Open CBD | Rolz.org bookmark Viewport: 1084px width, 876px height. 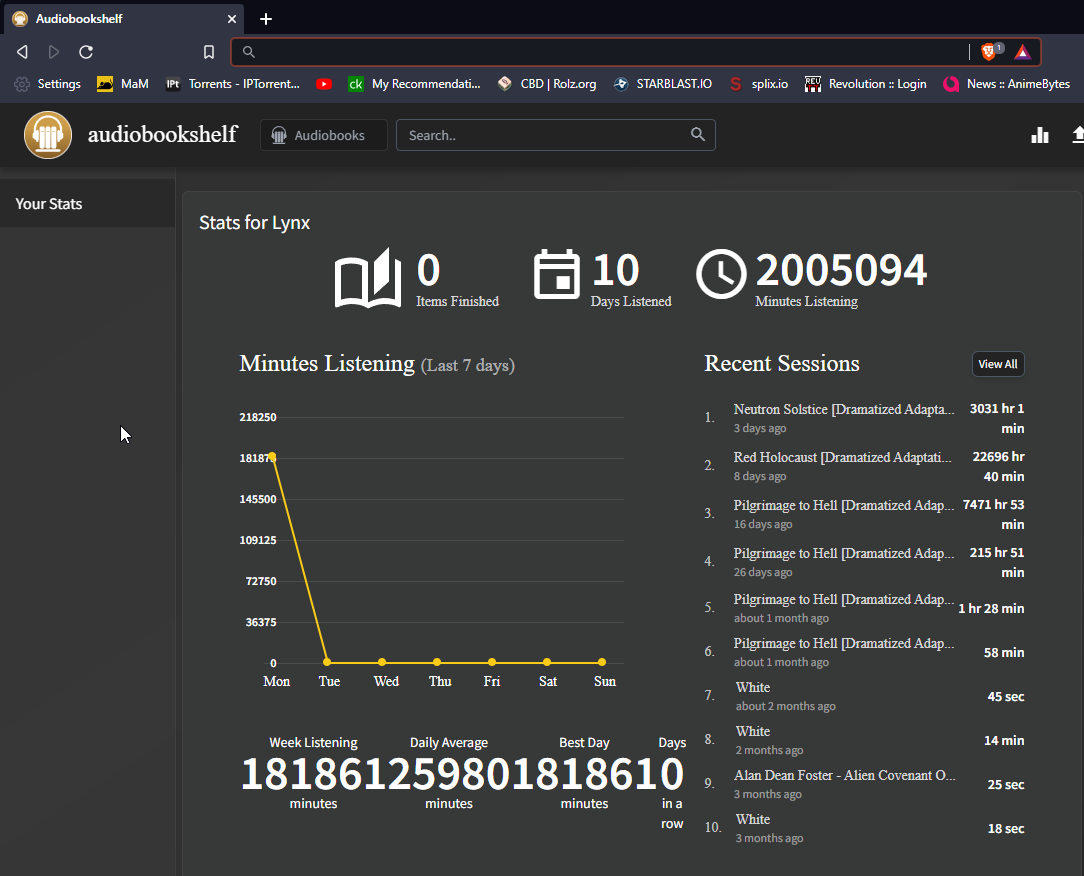(x=547, y=84)
